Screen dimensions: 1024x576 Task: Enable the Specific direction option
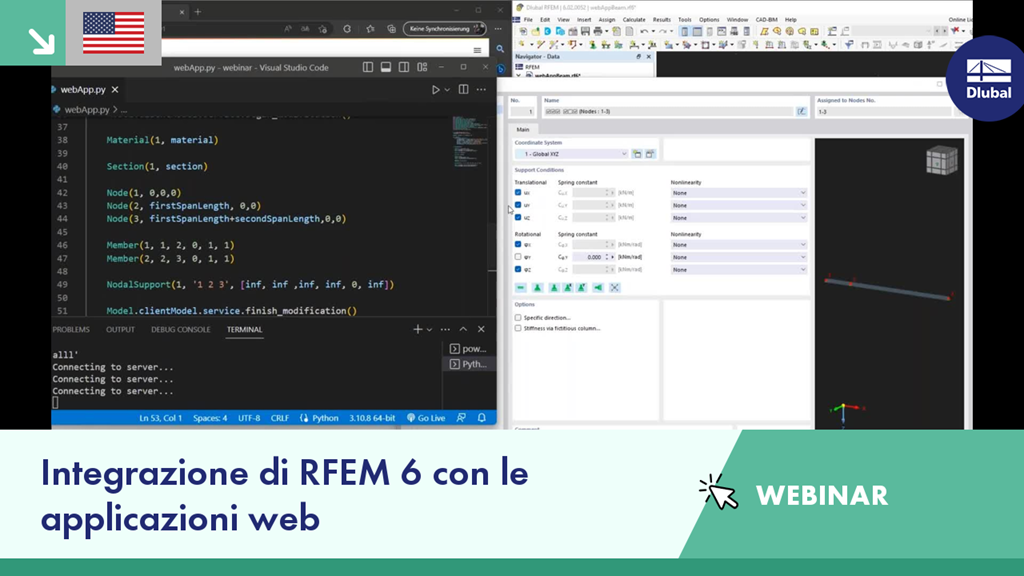pos(518,317)
